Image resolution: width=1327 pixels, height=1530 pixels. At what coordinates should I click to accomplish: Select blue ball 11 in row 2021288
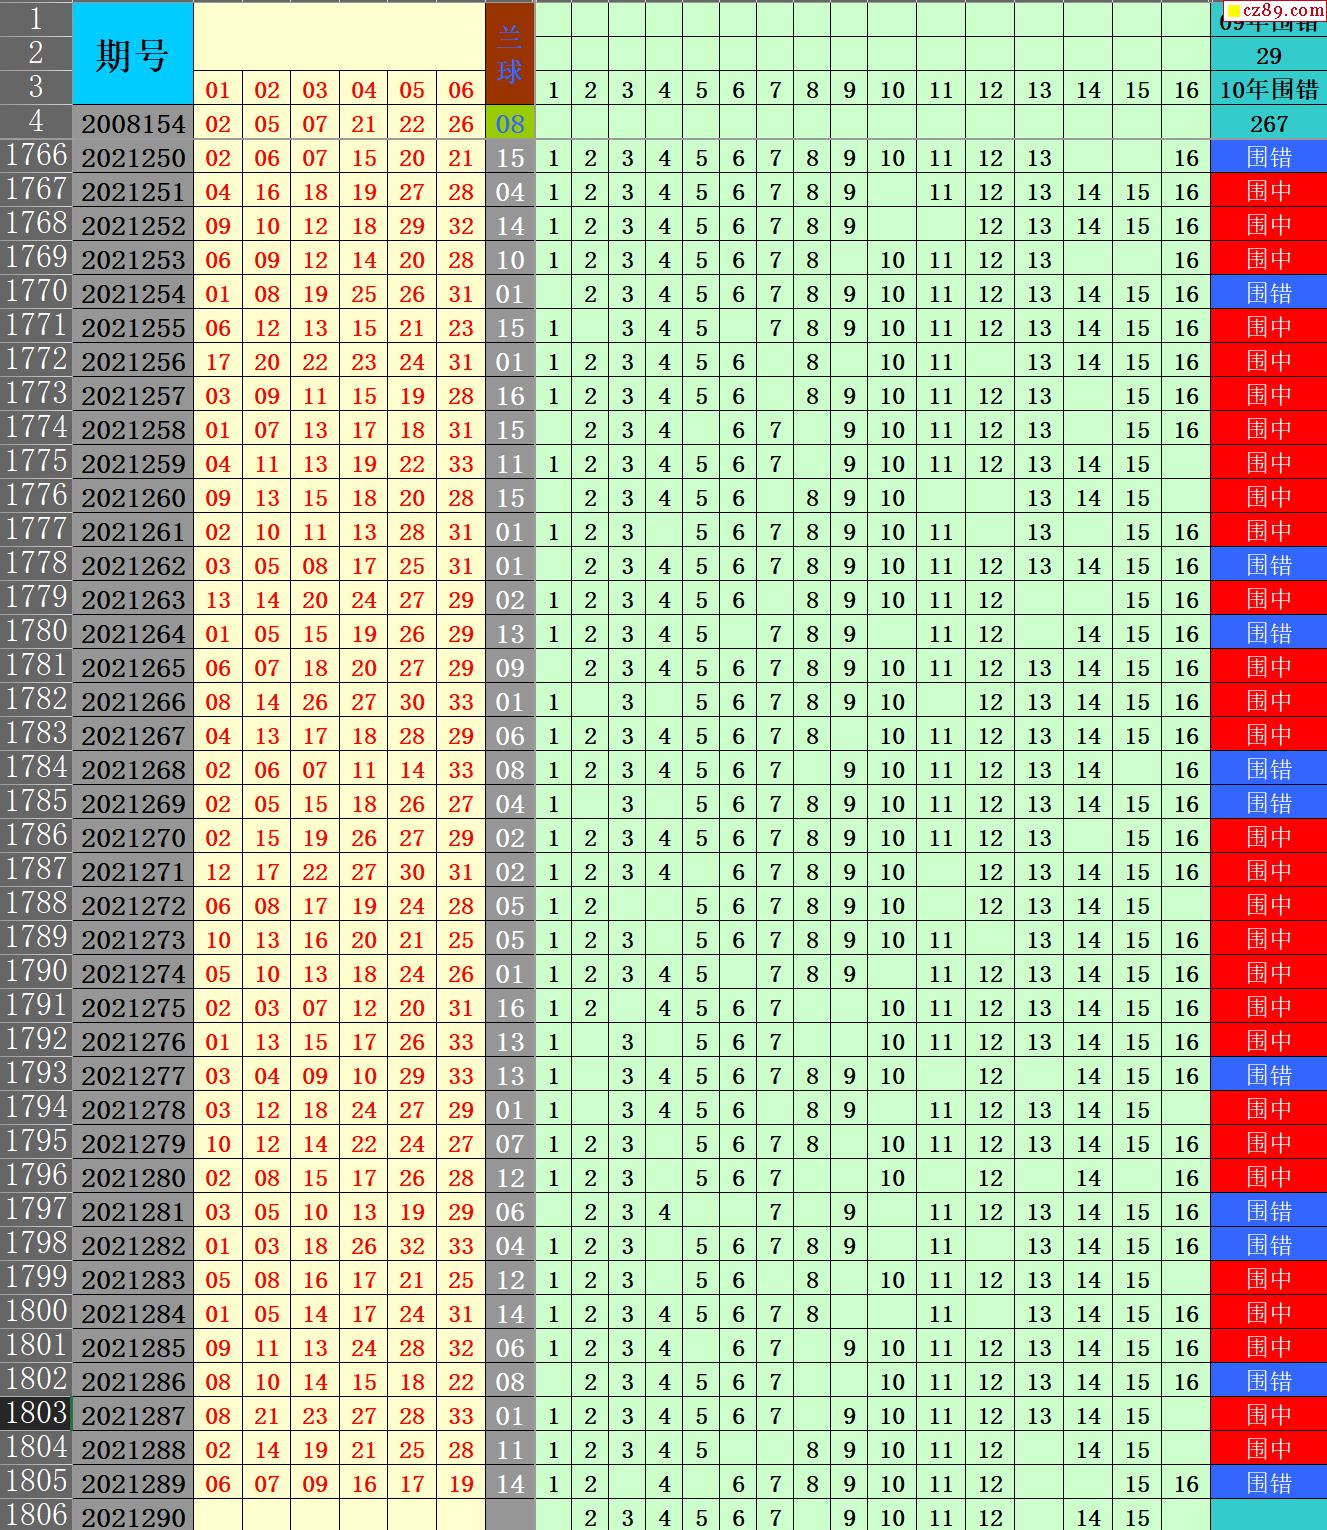(510, 1449)
